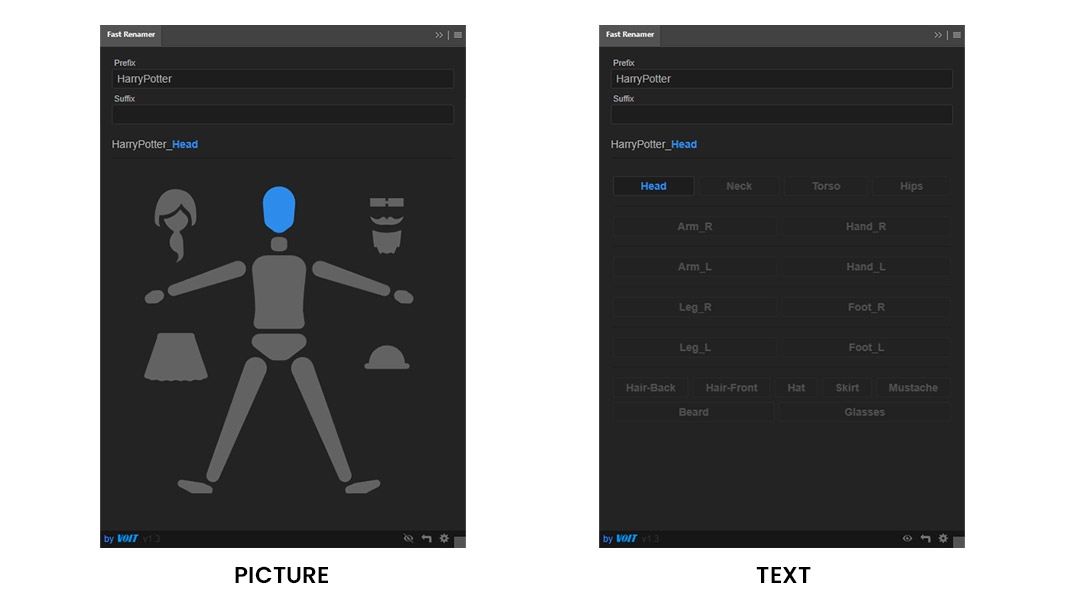Click the Foot_L button

(866, 347)
